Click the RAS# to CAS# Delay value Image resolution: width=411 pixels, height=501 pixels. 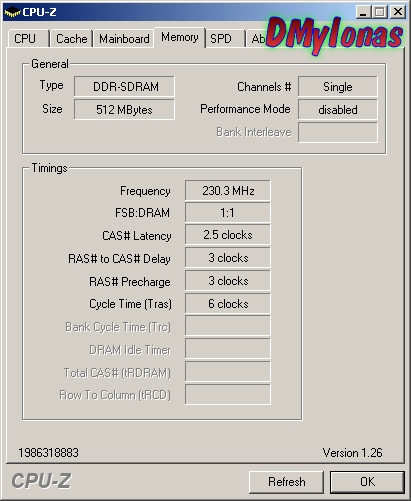[x=228, y=258]
